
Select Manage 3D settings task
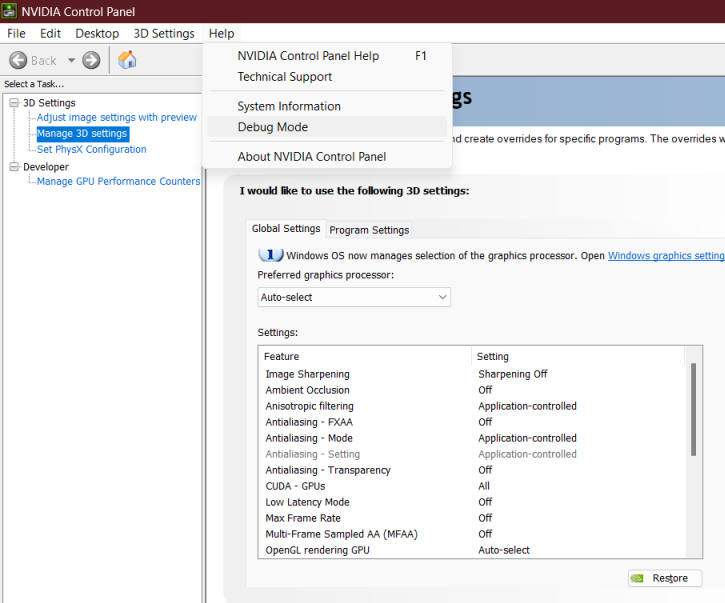(82, 134)
